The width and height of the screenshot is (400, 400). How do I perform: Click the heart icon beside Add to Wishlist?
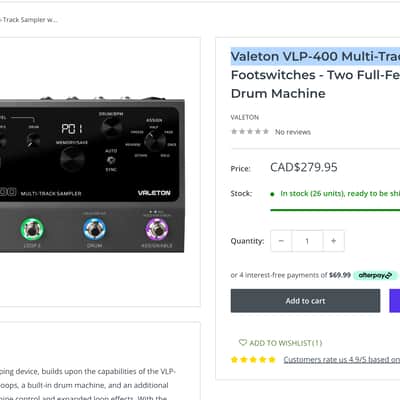pyautogui.click(x=243, y=342)
